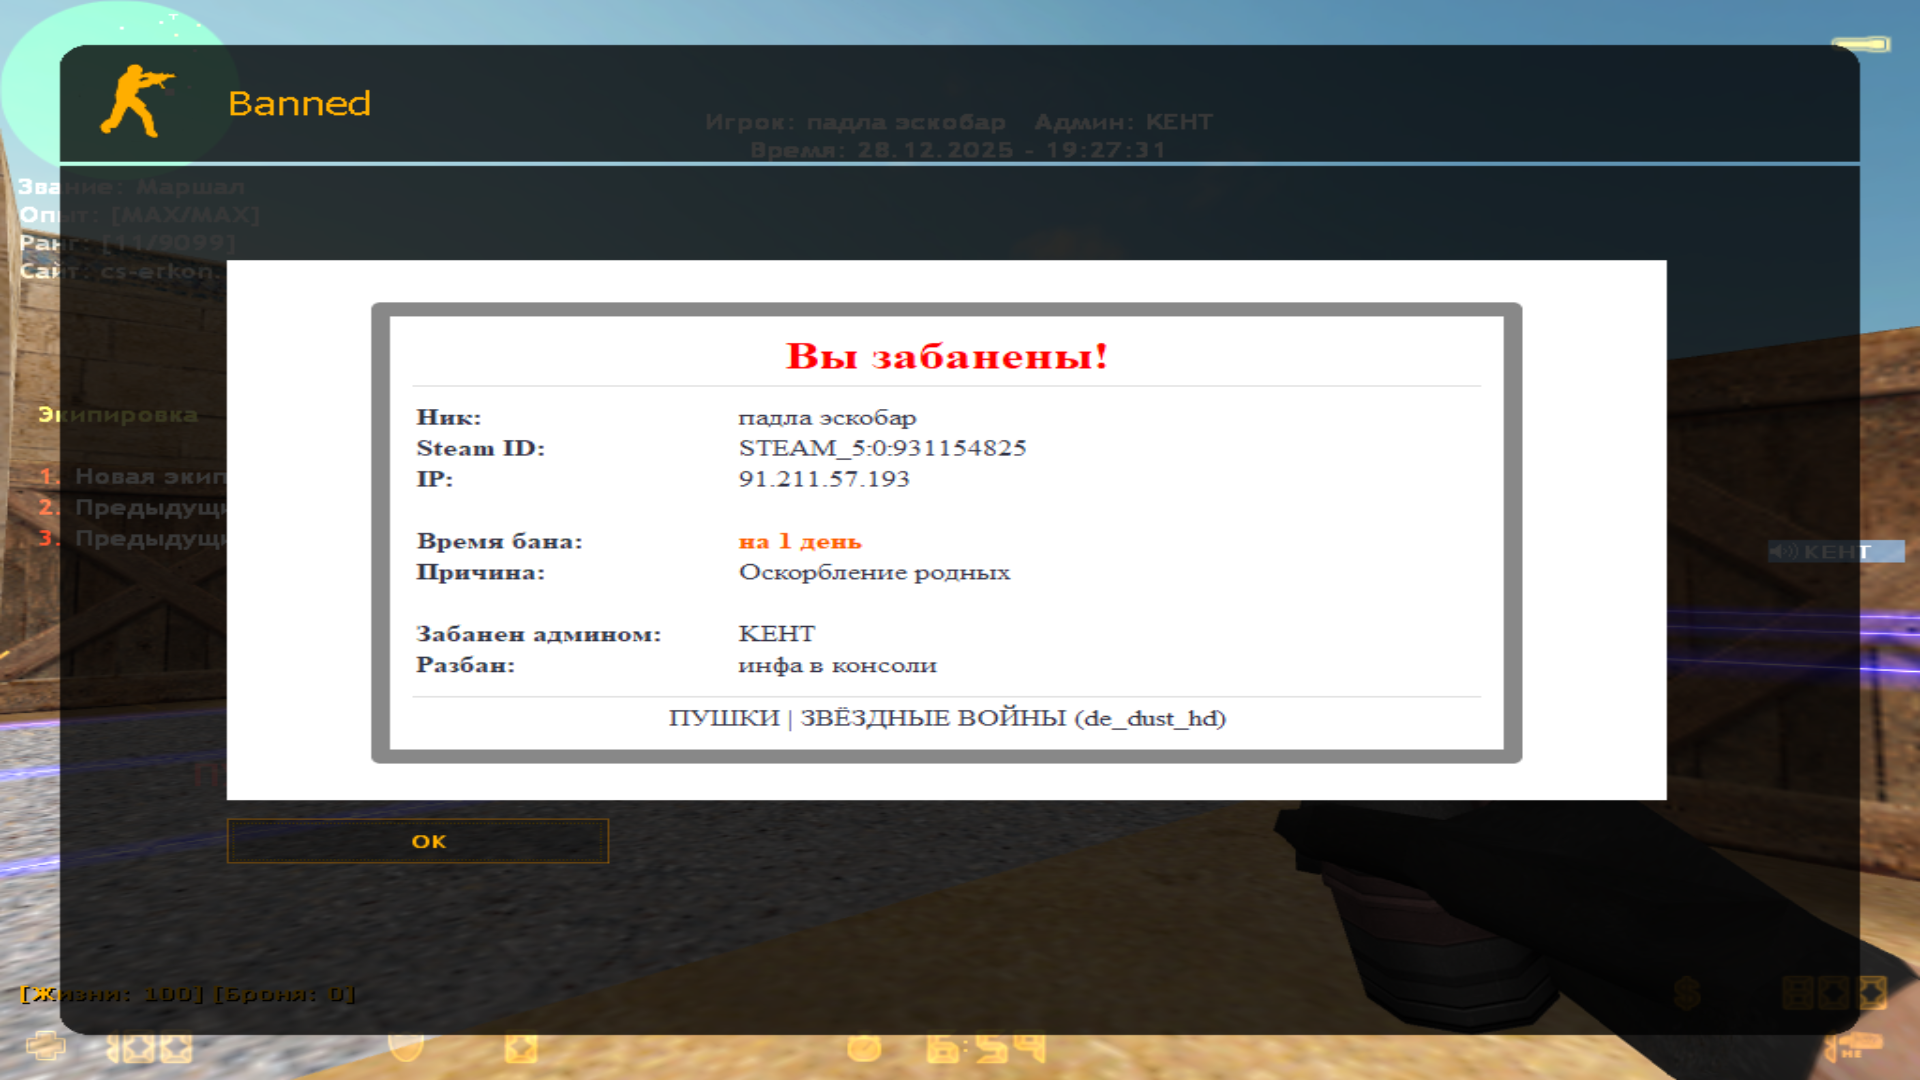Click the dollar money HUD icon
1920x1080 pixels.
[x=1687, y=993]
